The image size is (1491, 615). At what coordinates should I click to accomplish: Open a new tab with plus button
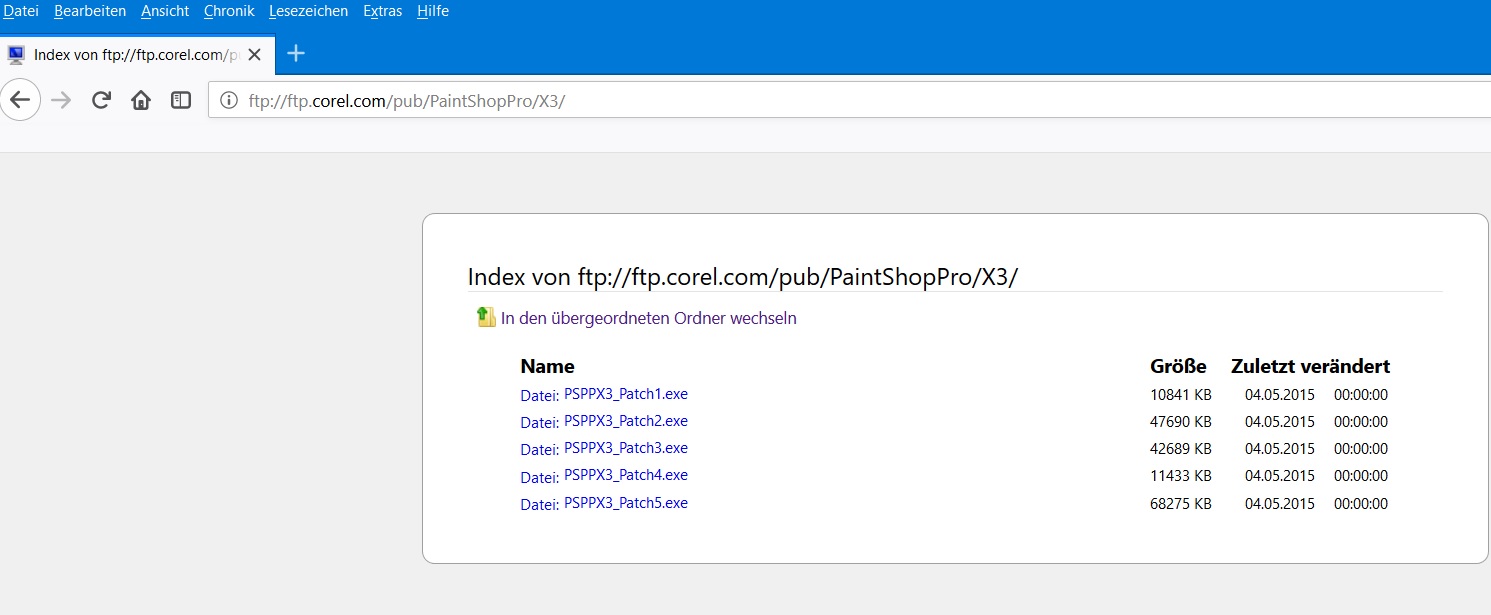296,53
